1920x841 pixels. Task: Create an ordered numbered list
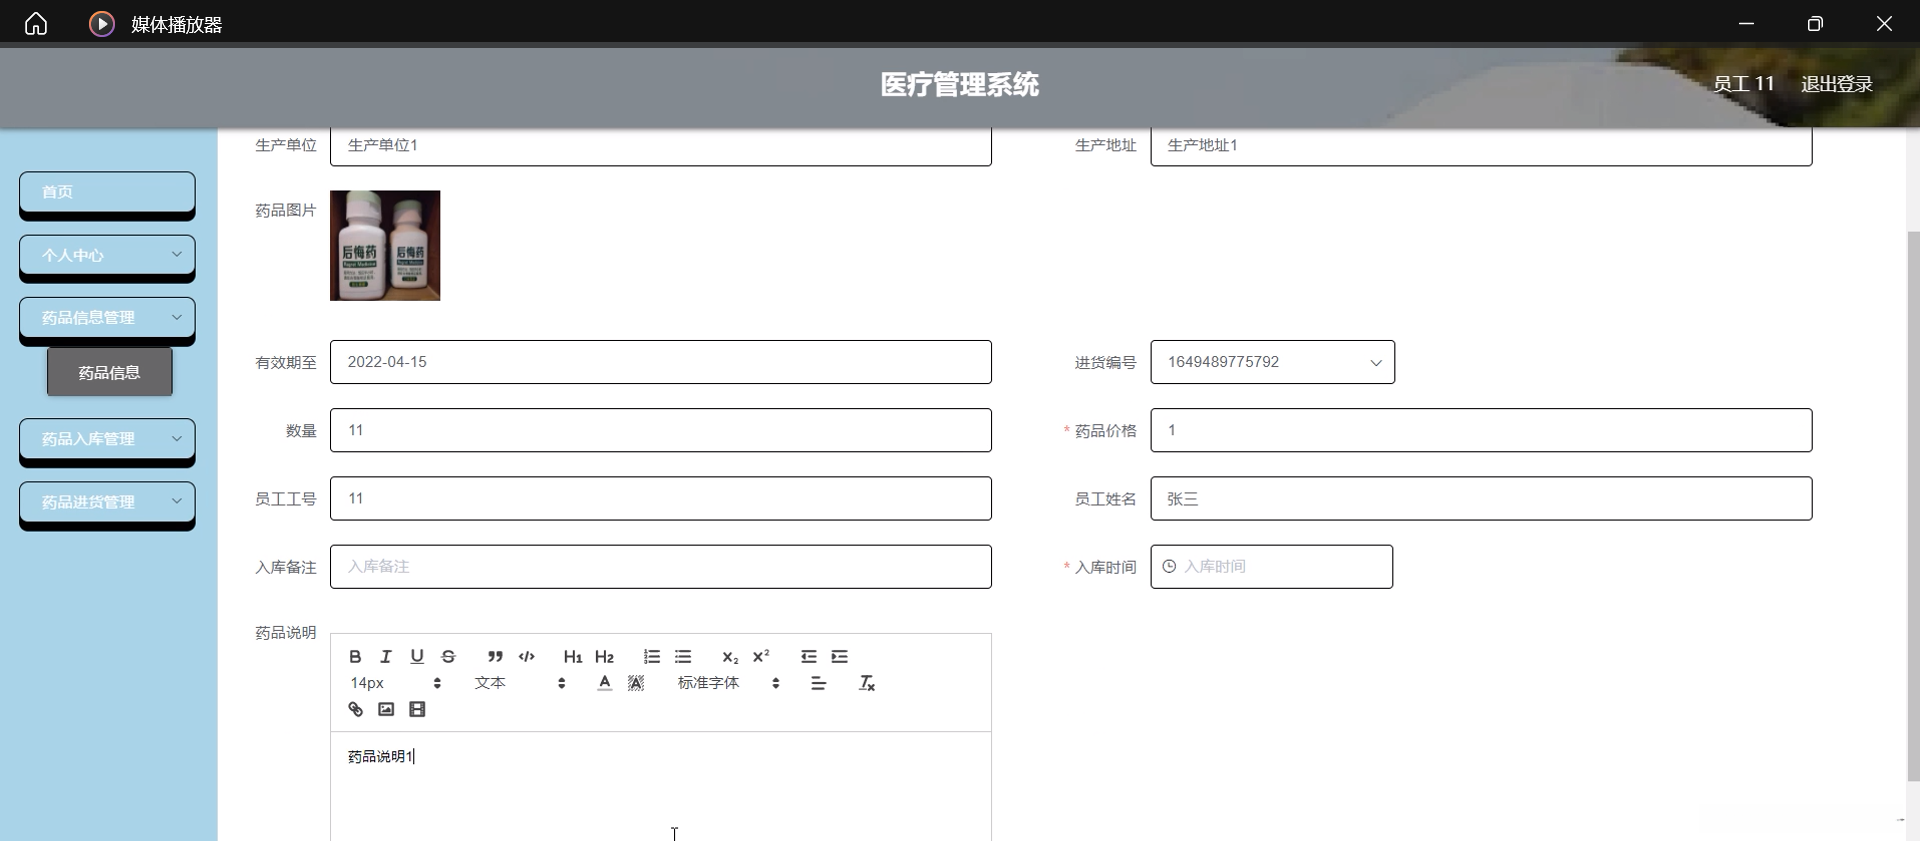[x=652, y=657]
